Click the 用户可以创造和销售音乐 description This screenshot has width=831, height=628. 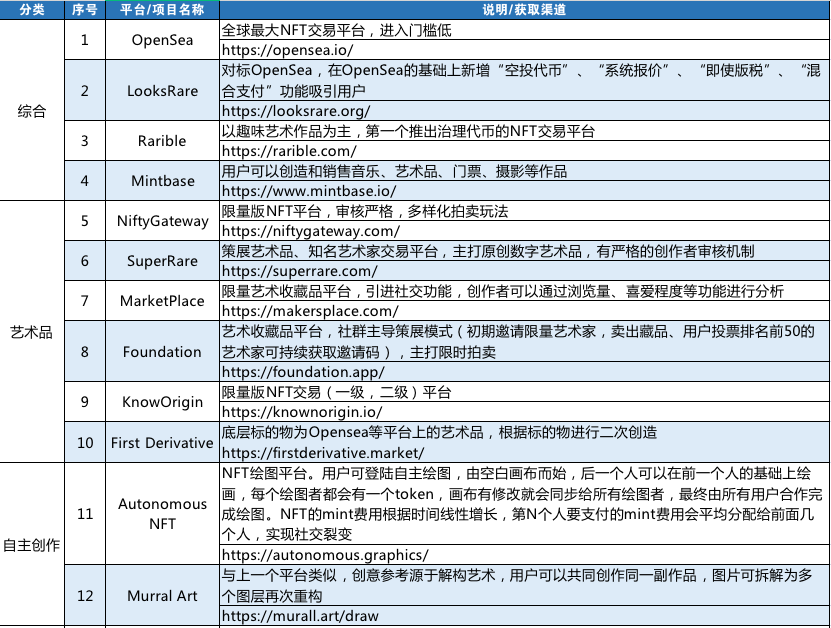(524, 171)
